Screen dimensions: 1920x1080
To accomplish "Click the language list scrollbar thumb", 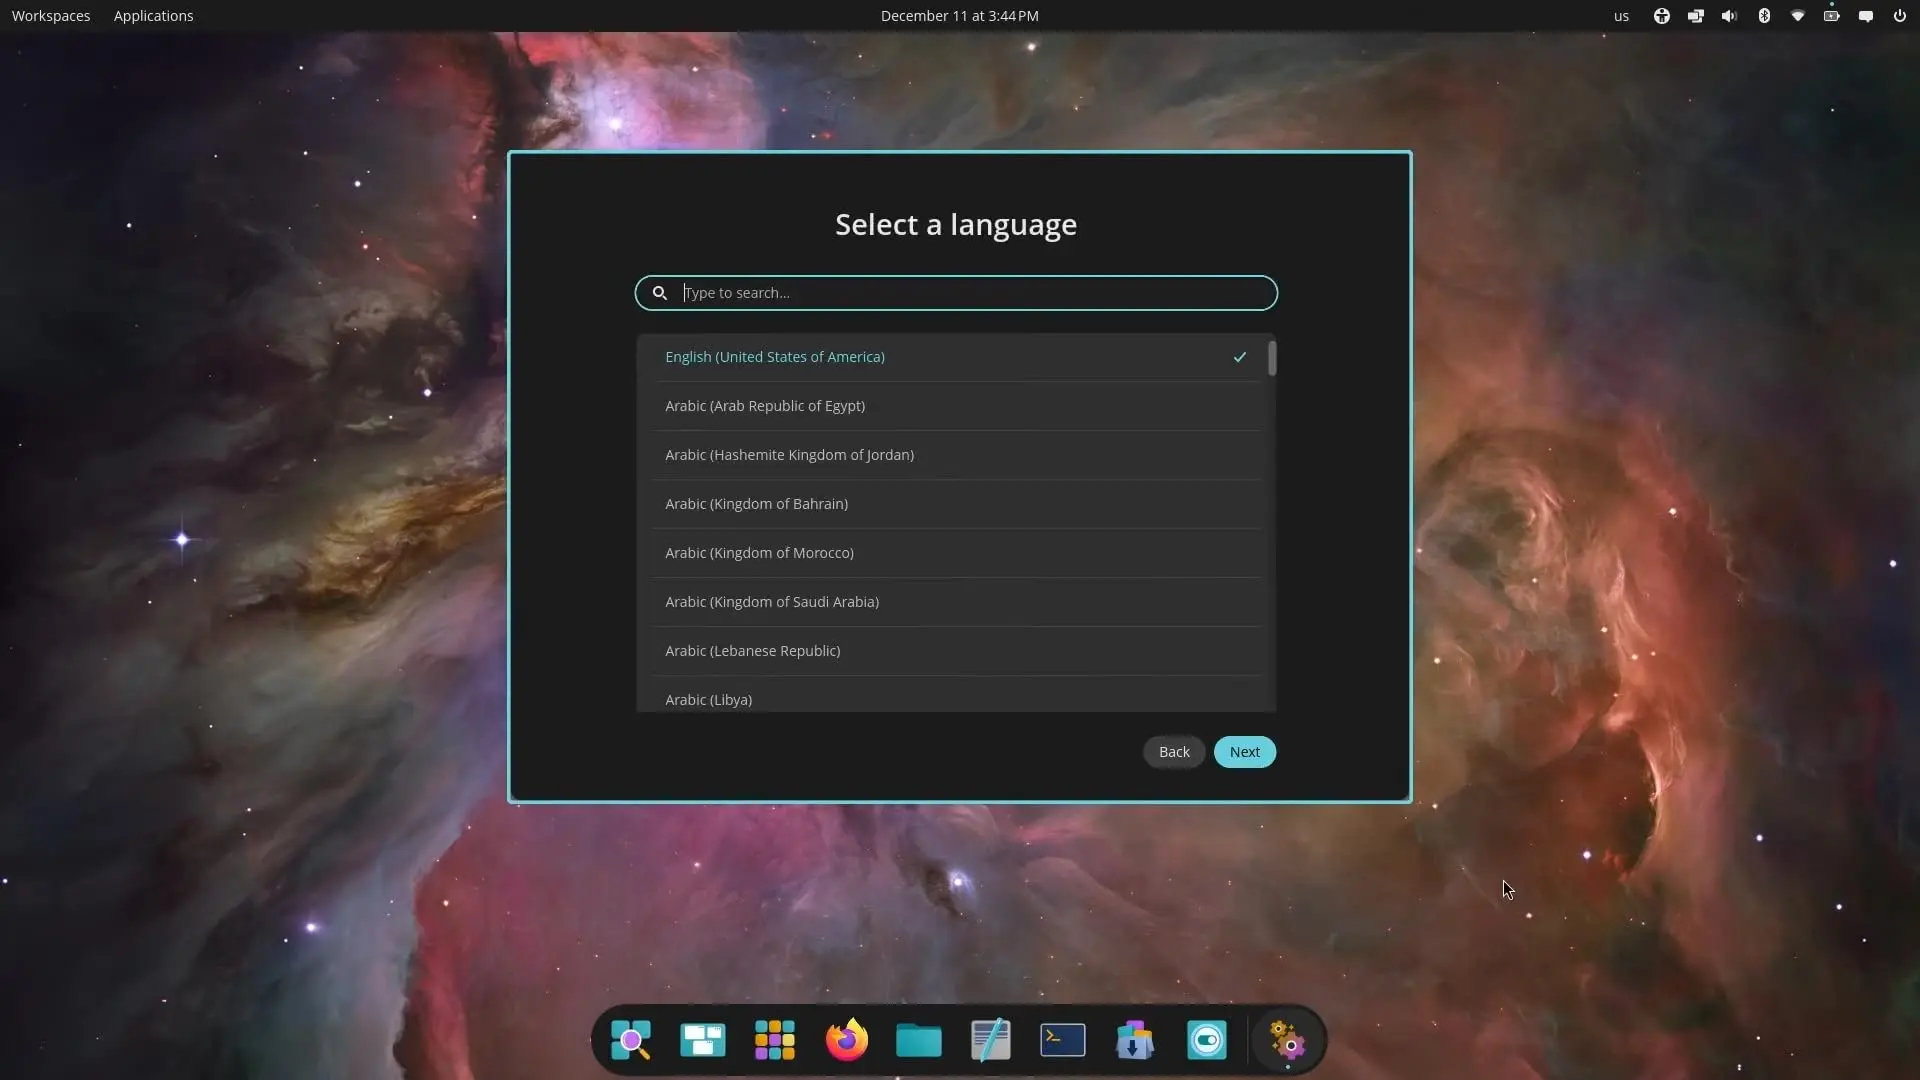I will tap(1272, 358).
